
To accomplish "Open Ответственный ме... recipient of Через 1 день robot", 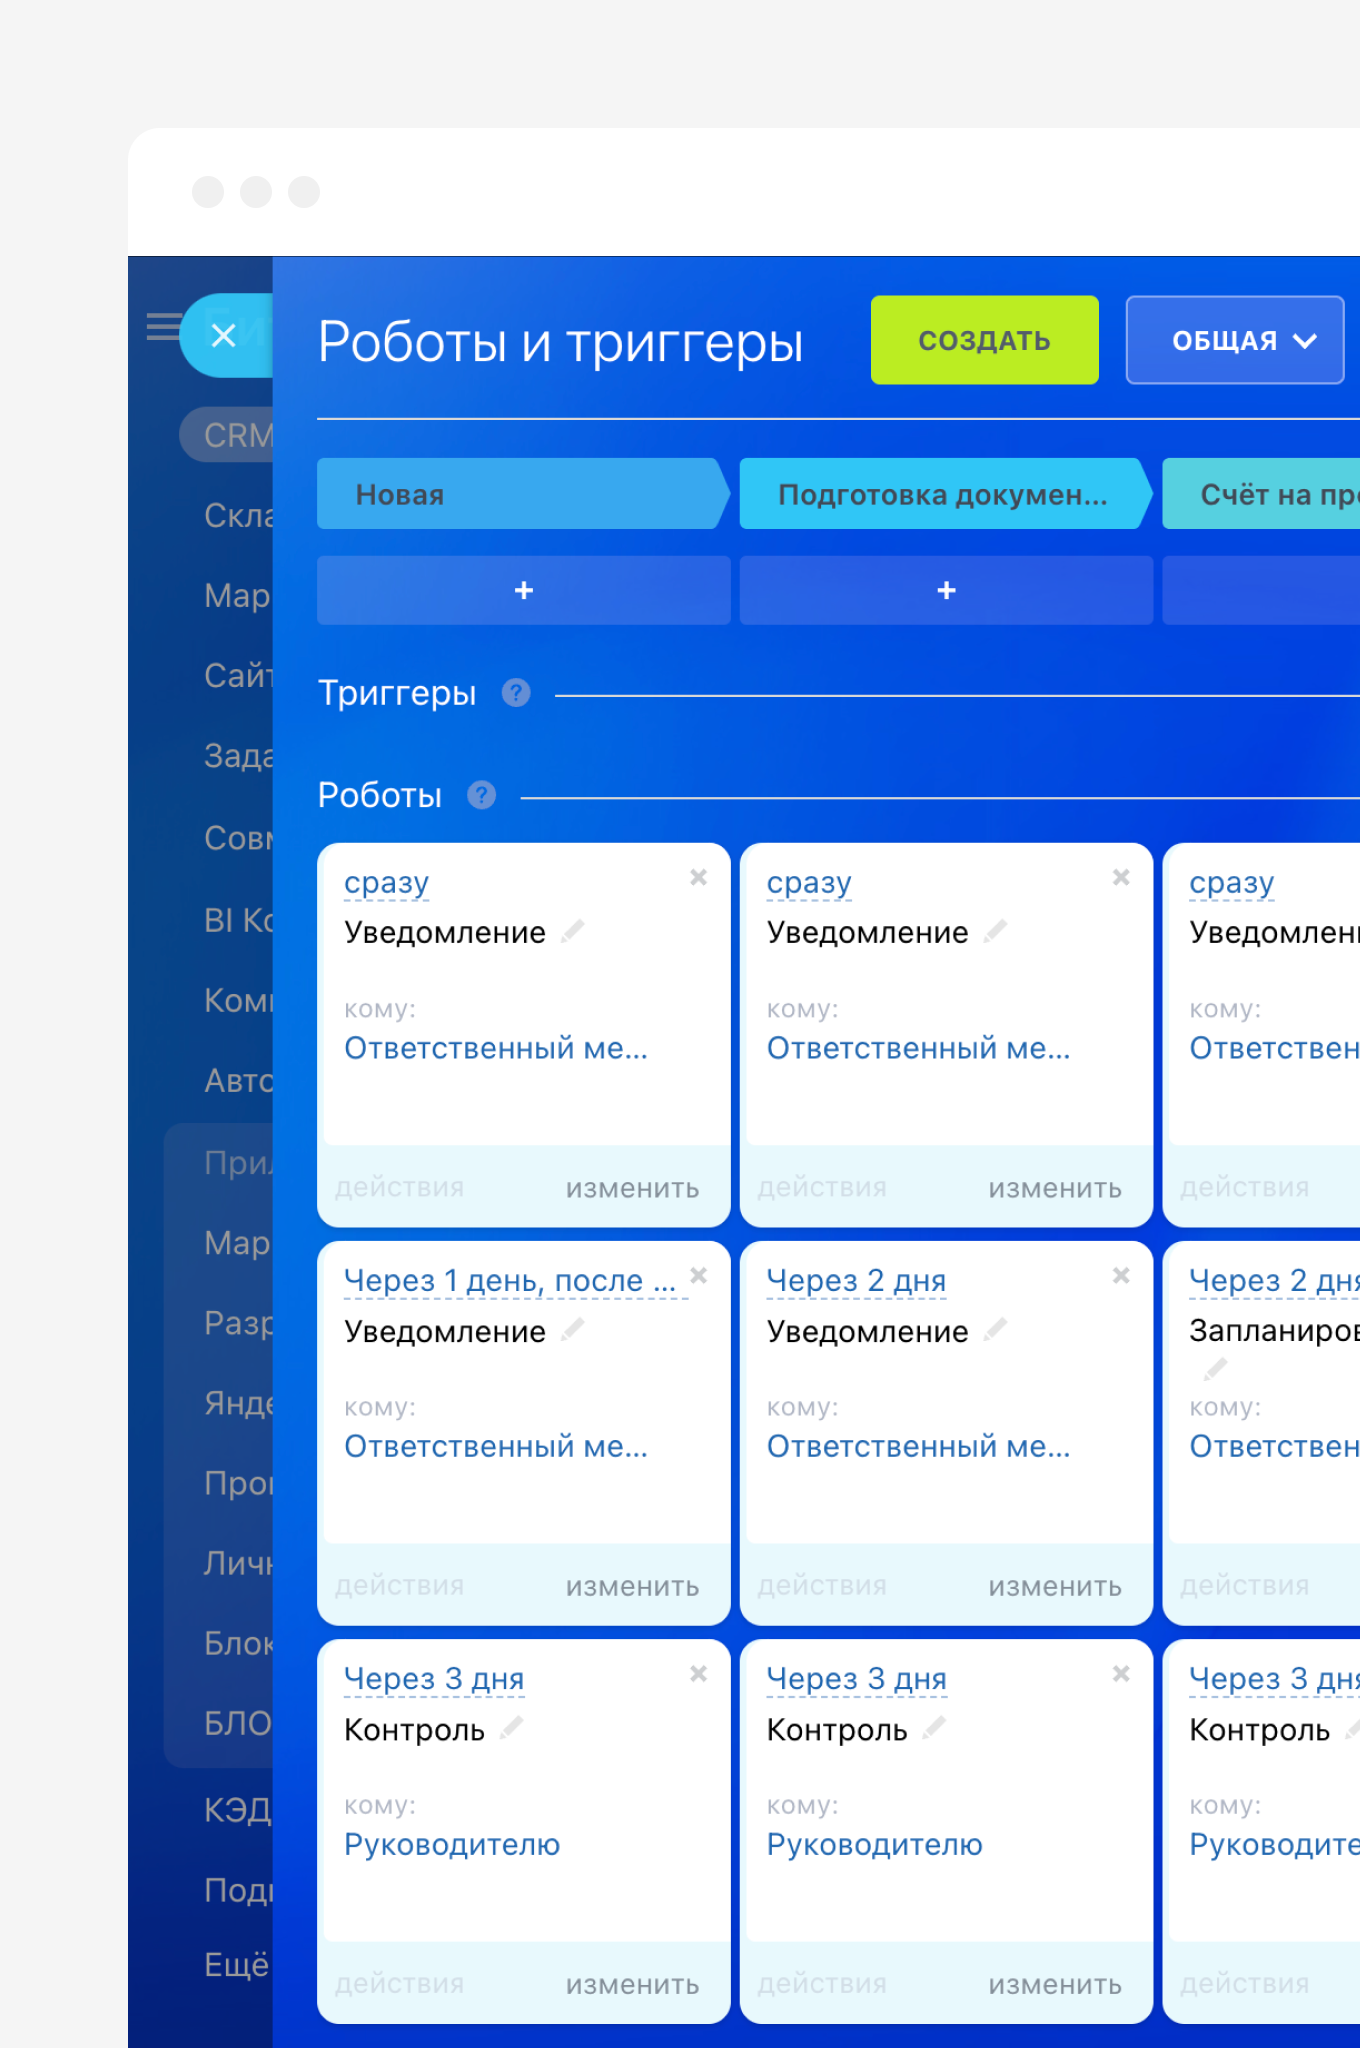I will click(x=496, y=1446).
